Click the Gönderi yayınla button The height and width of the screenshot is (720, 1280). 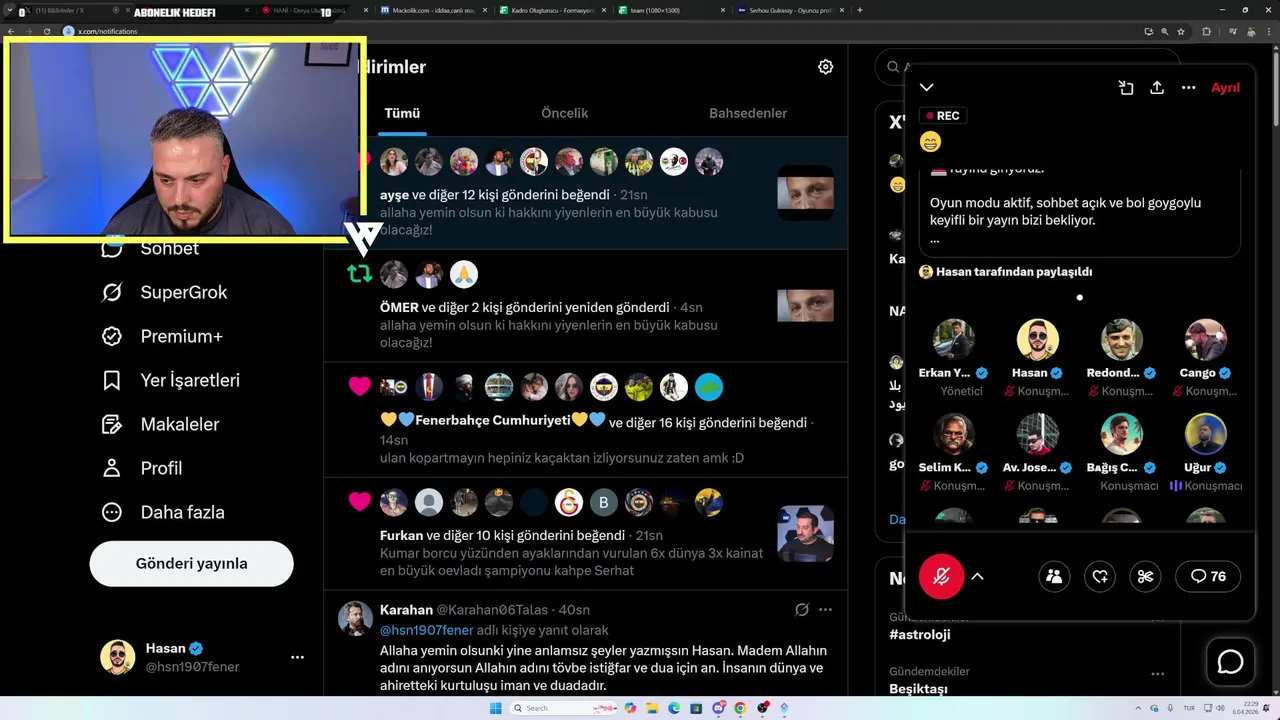191,563
